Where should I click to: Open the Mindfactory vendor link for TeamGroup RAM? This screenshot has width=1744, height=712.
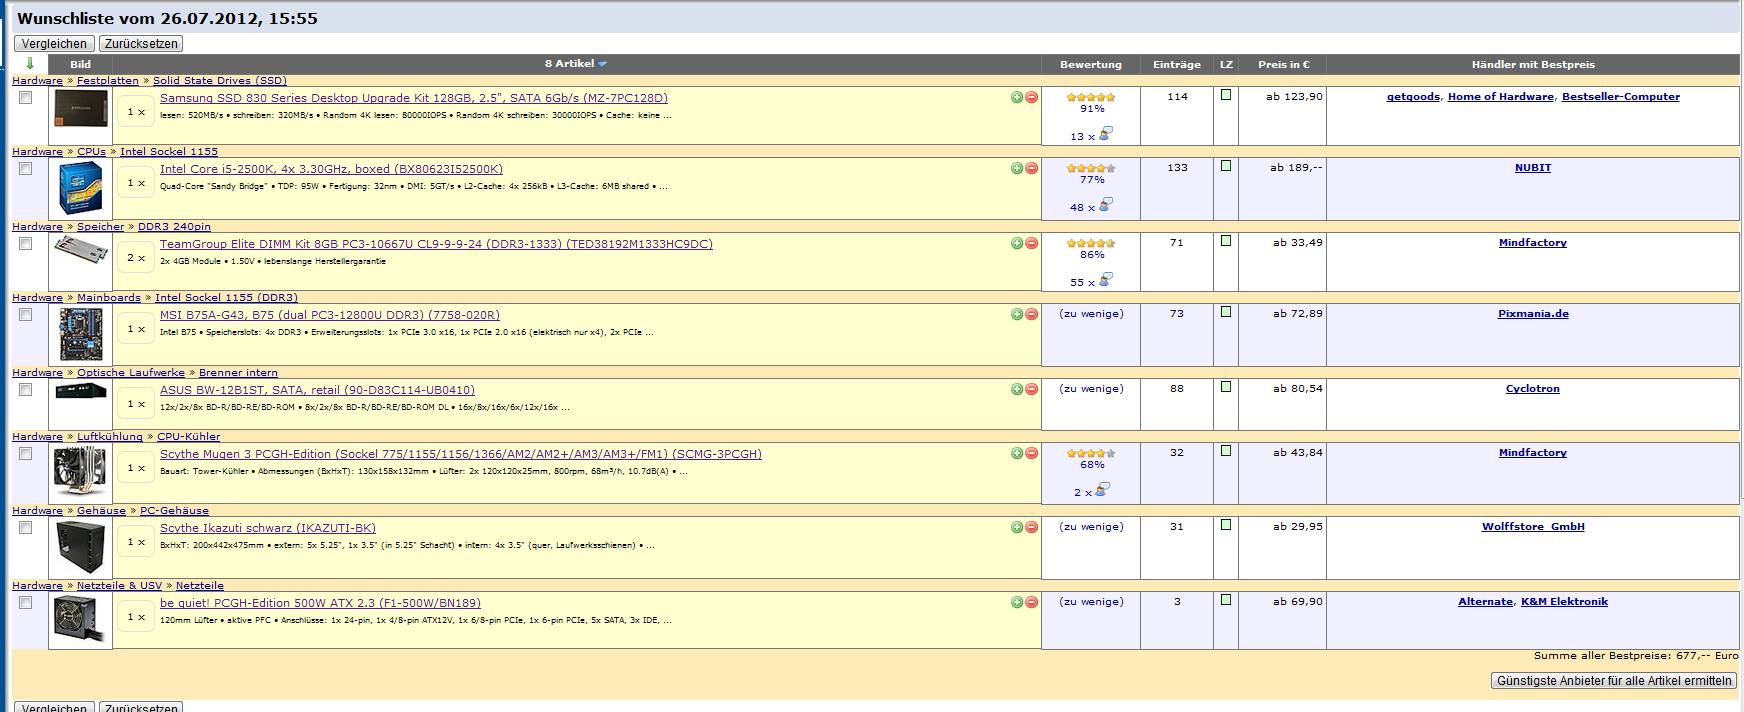(x=1533, y=243)
